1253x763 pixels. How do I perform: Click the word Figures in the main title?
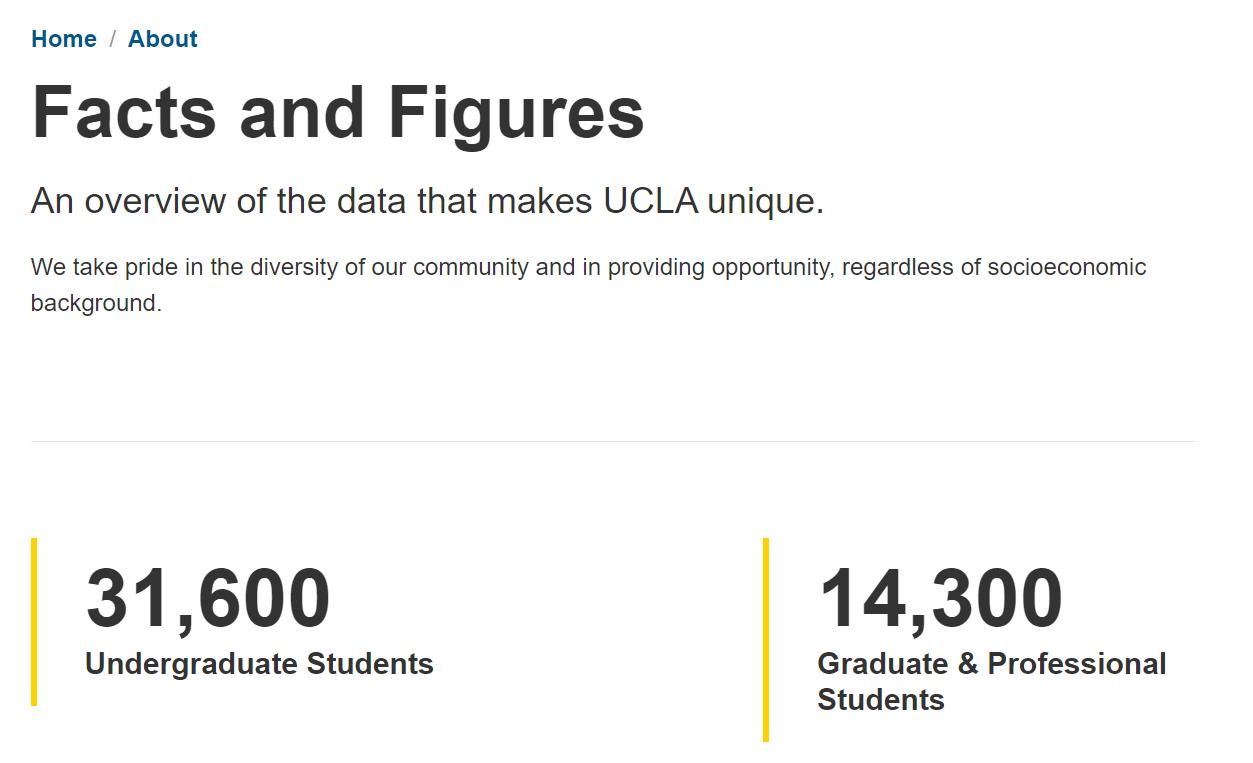[x=516, y=112]
